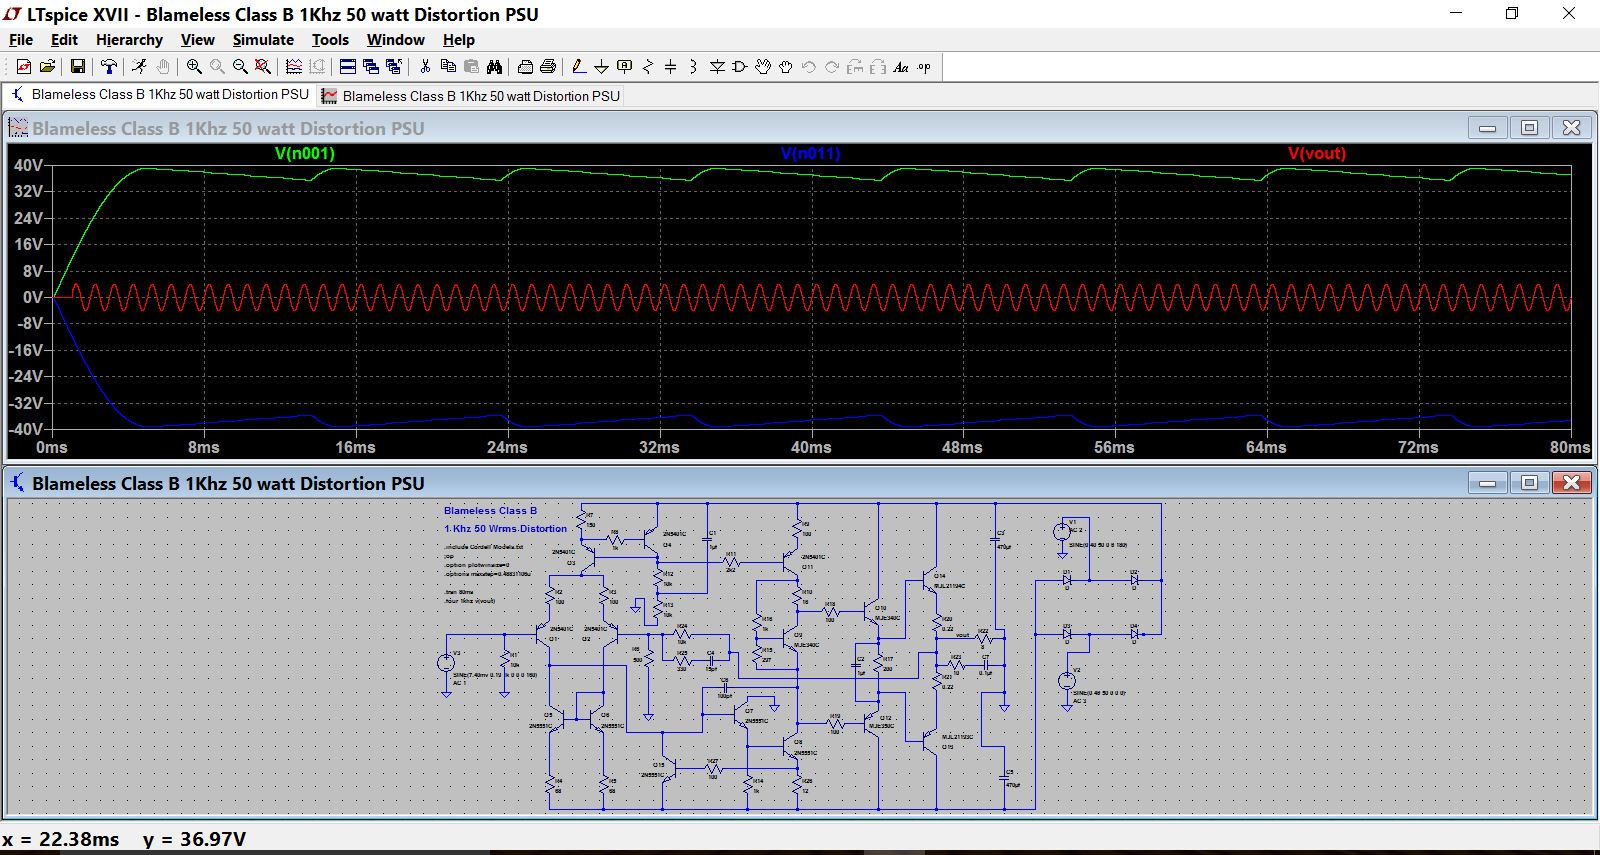Save the schematic using the floppy disk icon
This screenshot has width=1600, height=855.
click(77, 67)
